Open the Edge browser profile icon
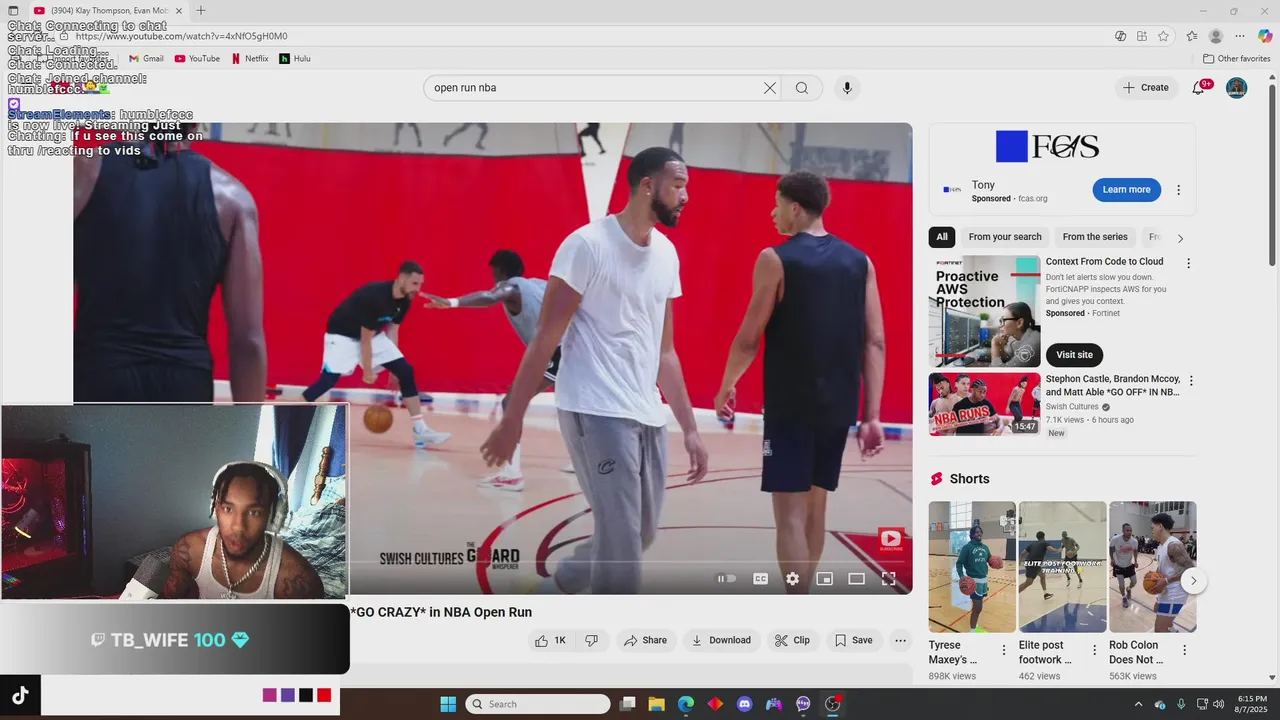This screenshot has height=720, width=1280. 1216,36
